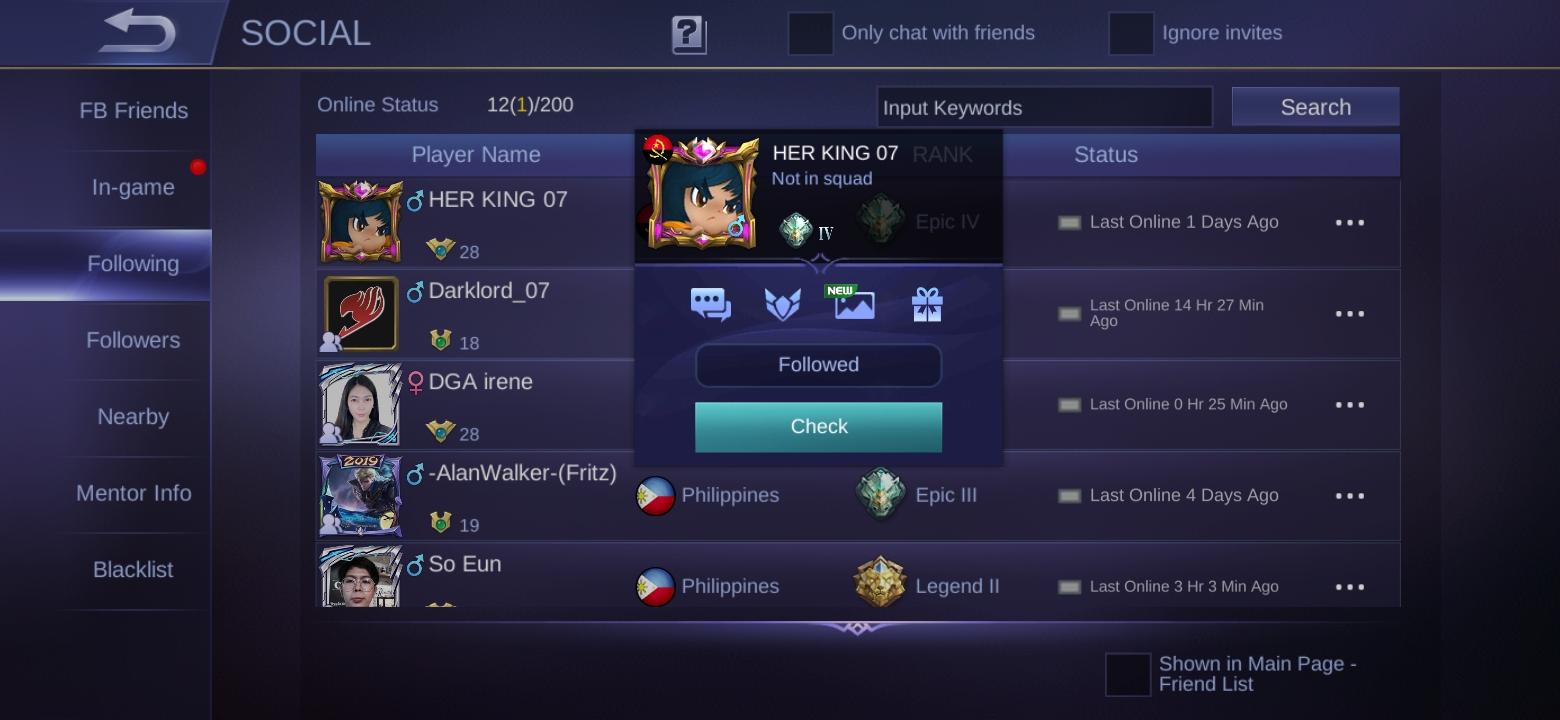The height and width of the screenshot is (720, 1560).
Task: Focus the Input Keywords search field
Action: (1044, 107)
